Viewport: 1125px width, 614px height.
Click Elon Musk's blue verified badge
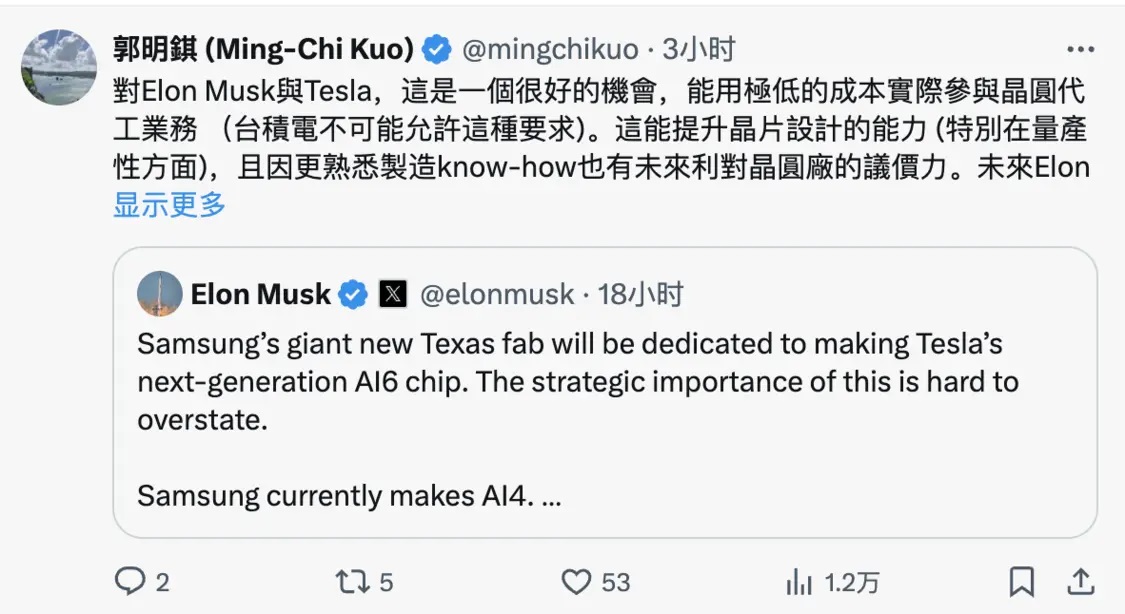(x=353, y=294)
